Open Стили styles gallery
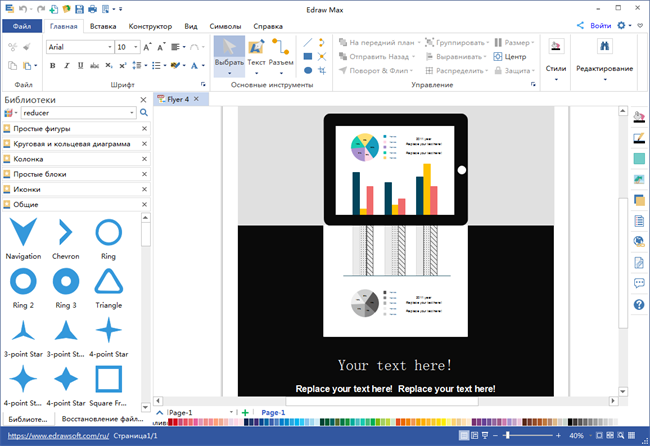The width and height of the screenshot is (650, 446). coord(555,58)
